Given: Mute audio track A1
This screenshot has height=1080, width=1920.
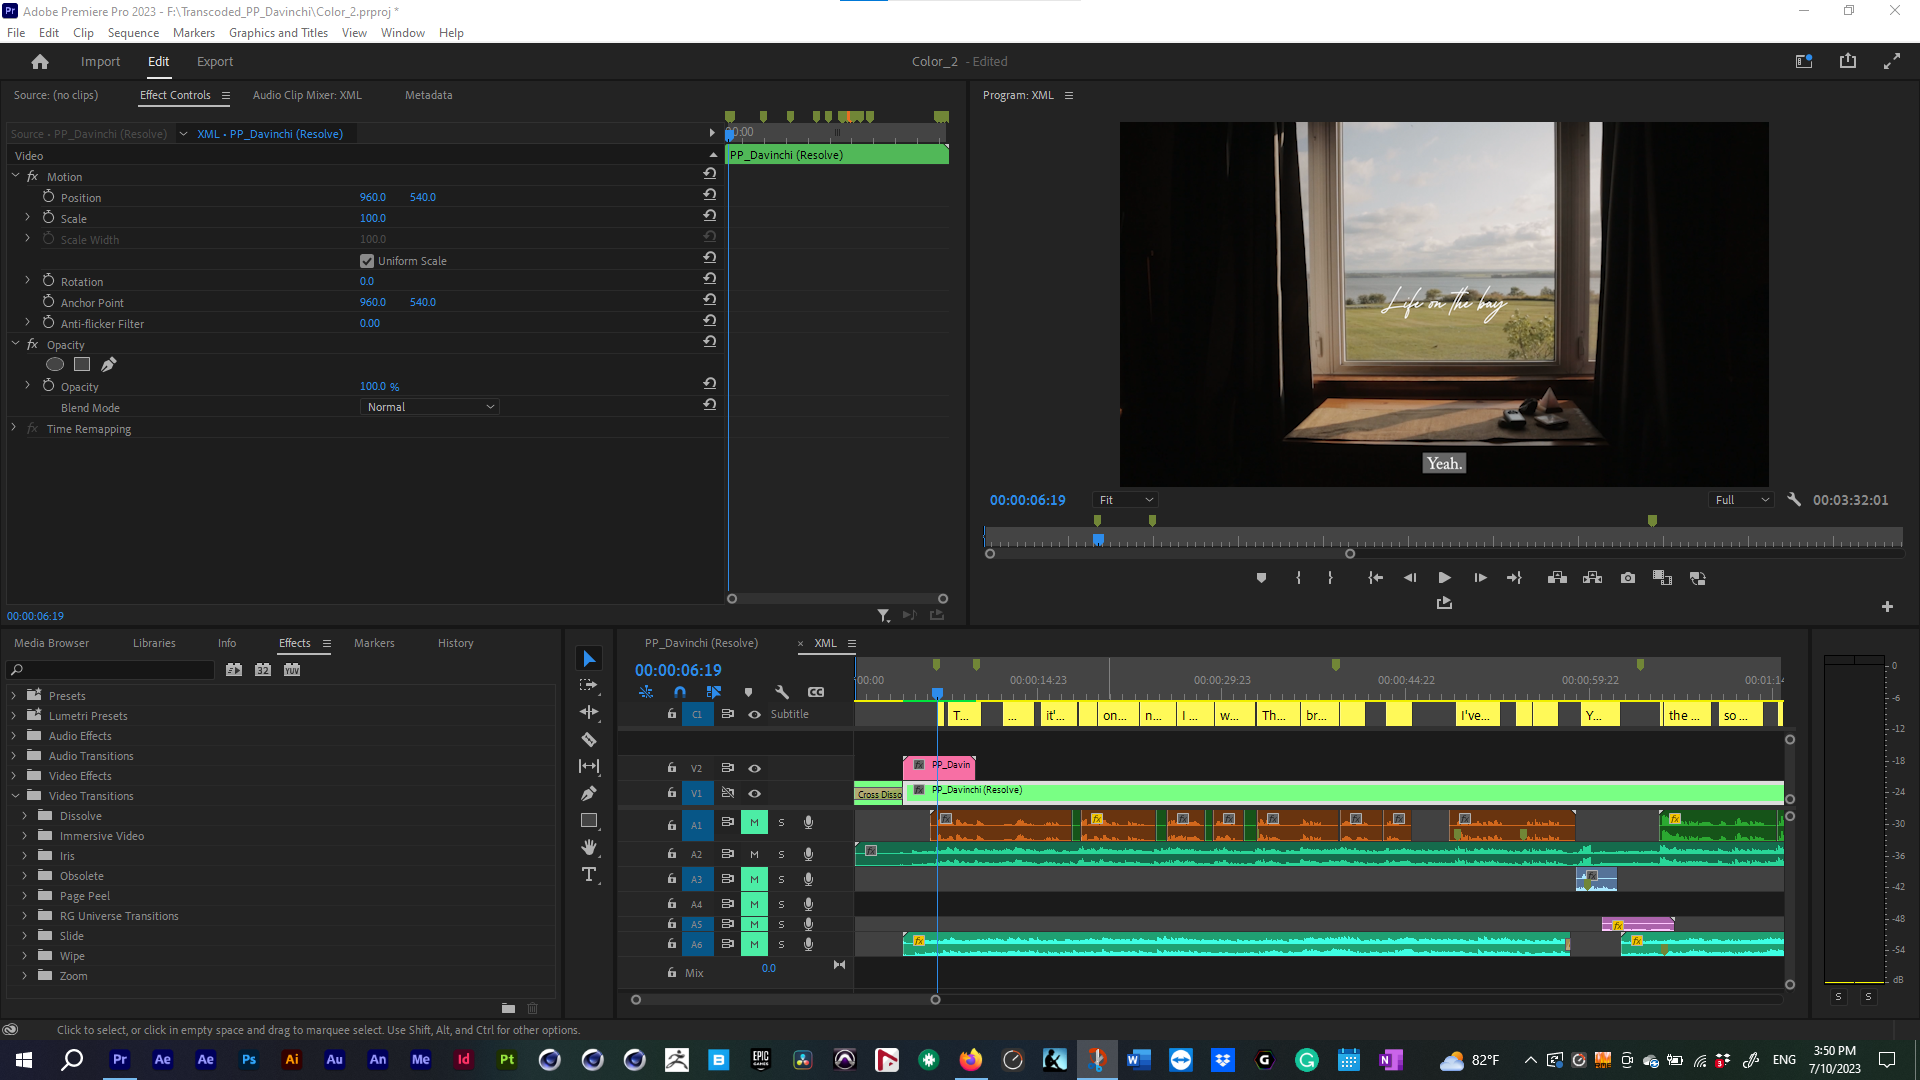Looking at the screenshot, I should [x=754, y=822].
